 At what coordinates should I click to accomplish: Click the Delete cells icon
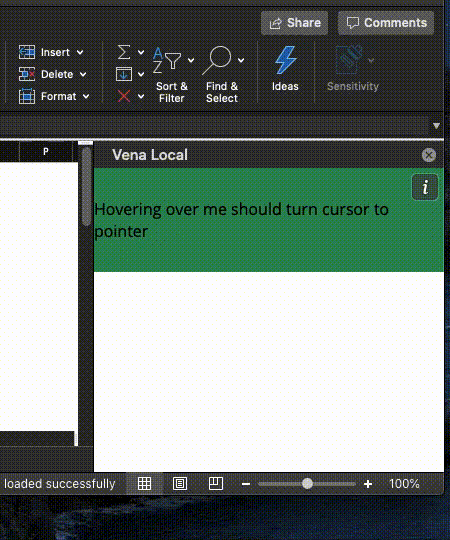click(x=27, y=74)
